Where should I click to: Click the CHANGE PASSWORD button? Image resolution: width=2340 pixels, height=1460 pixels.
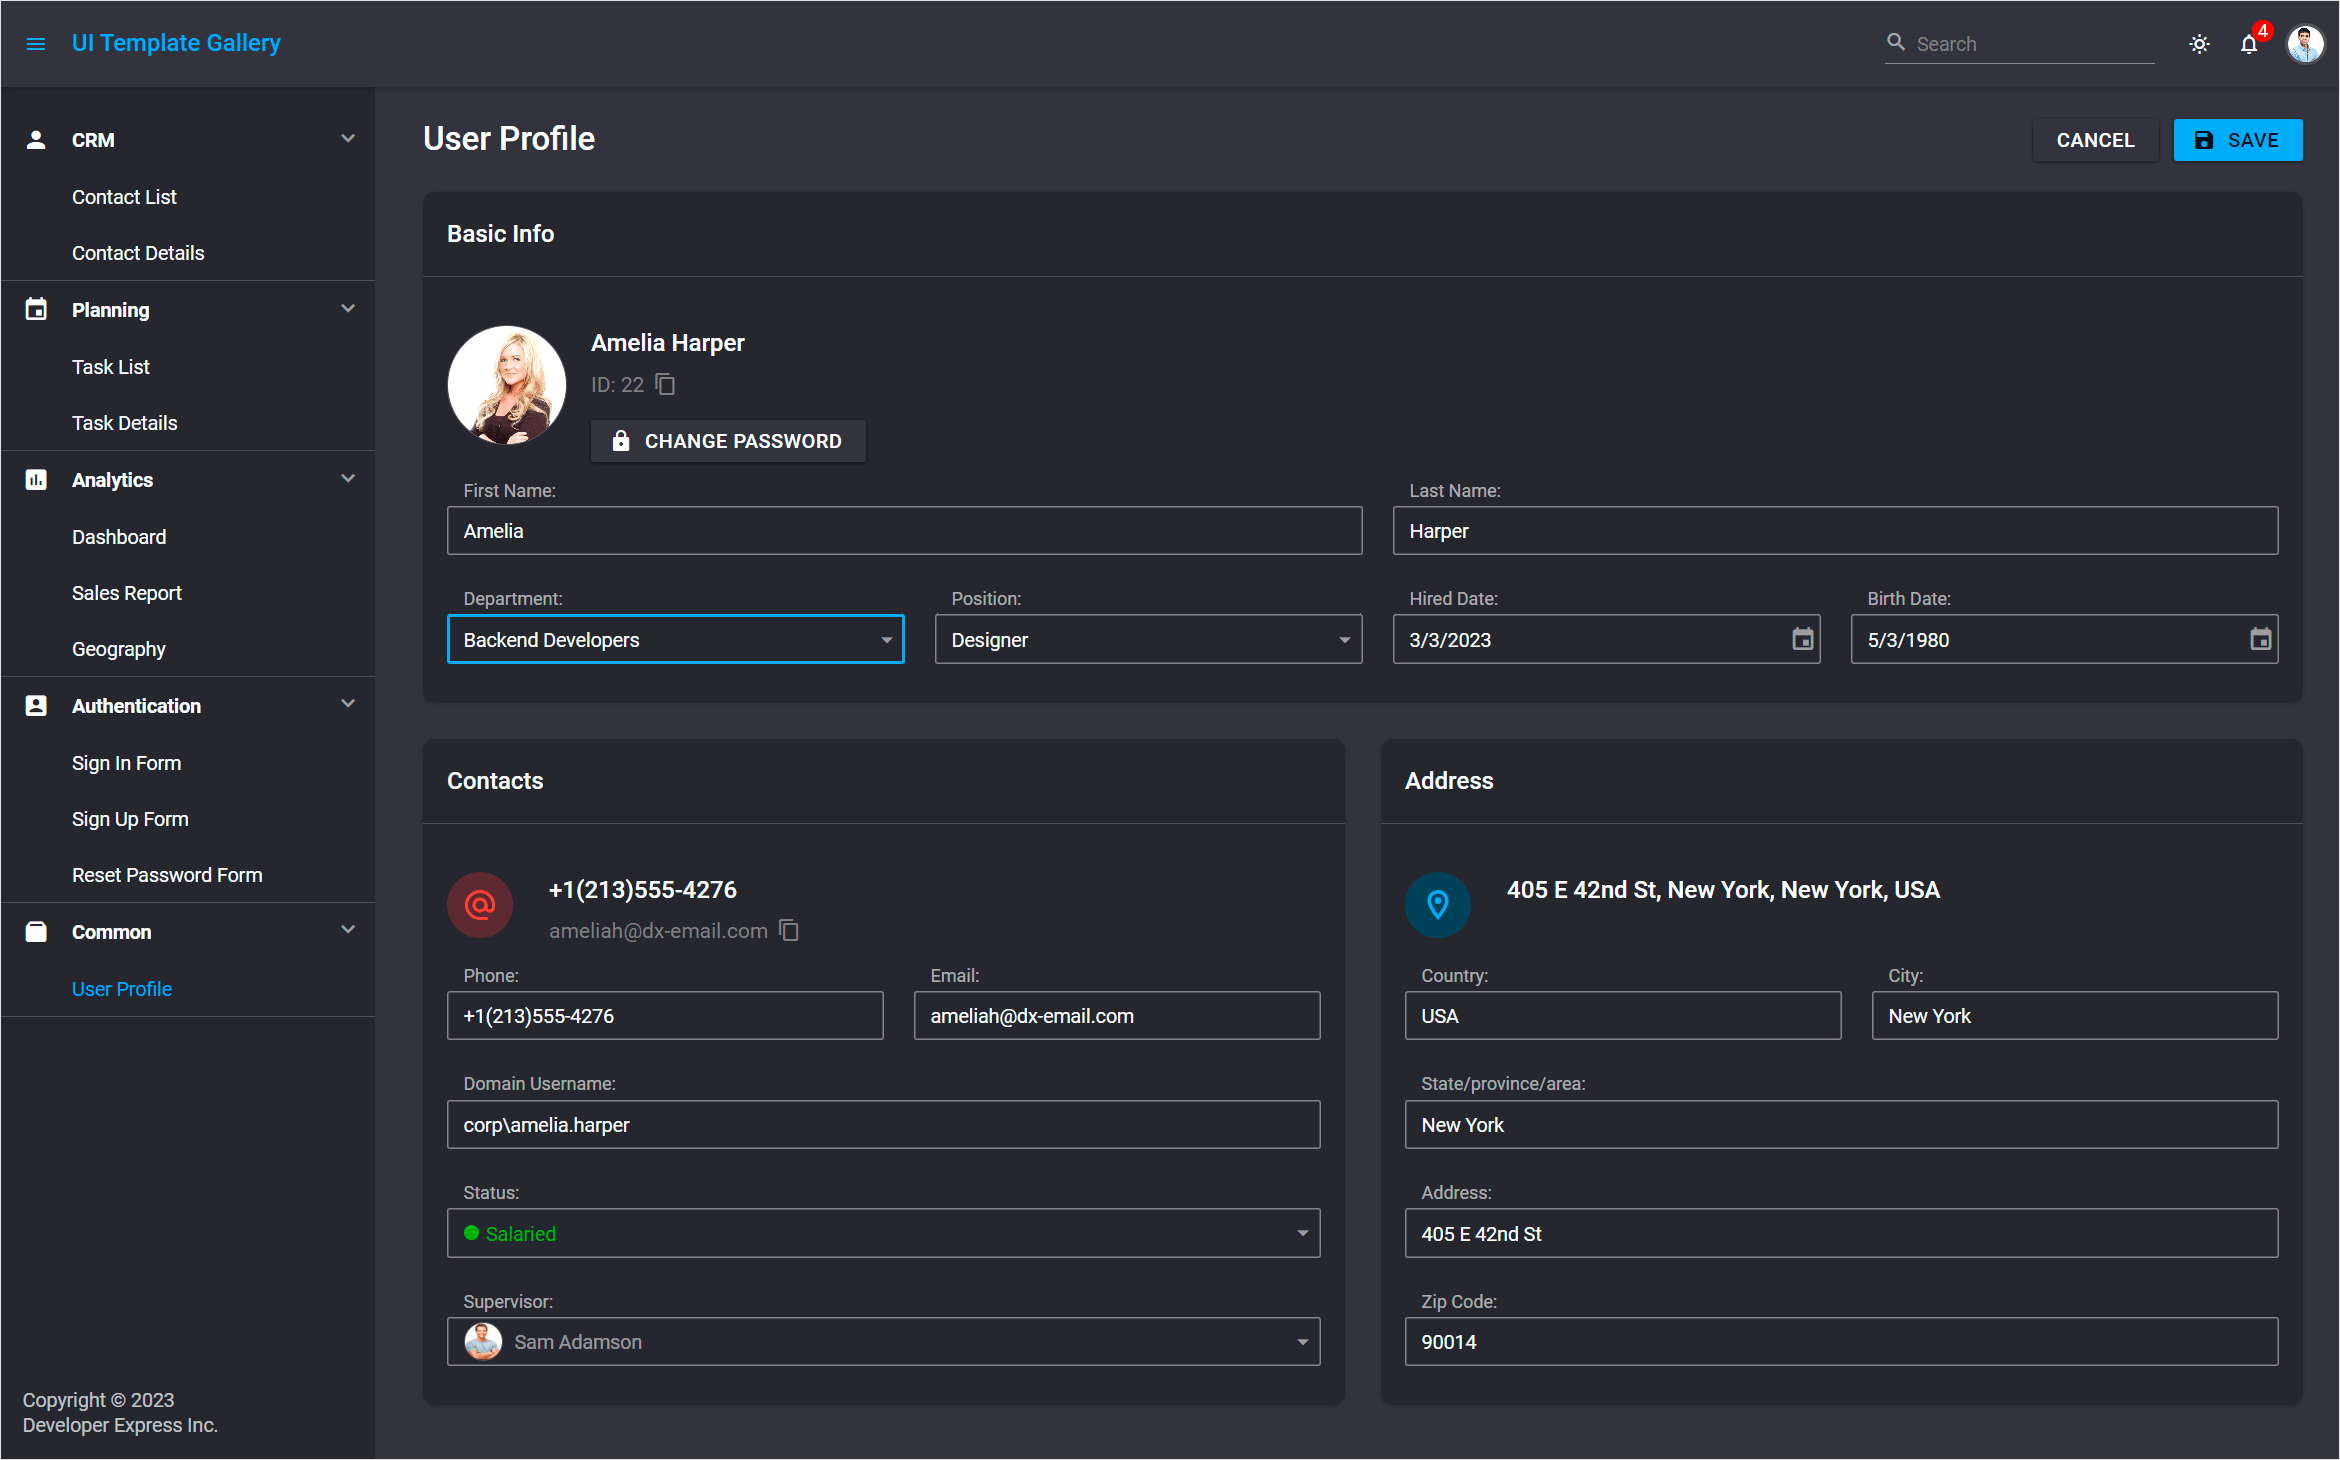[728, 440]
